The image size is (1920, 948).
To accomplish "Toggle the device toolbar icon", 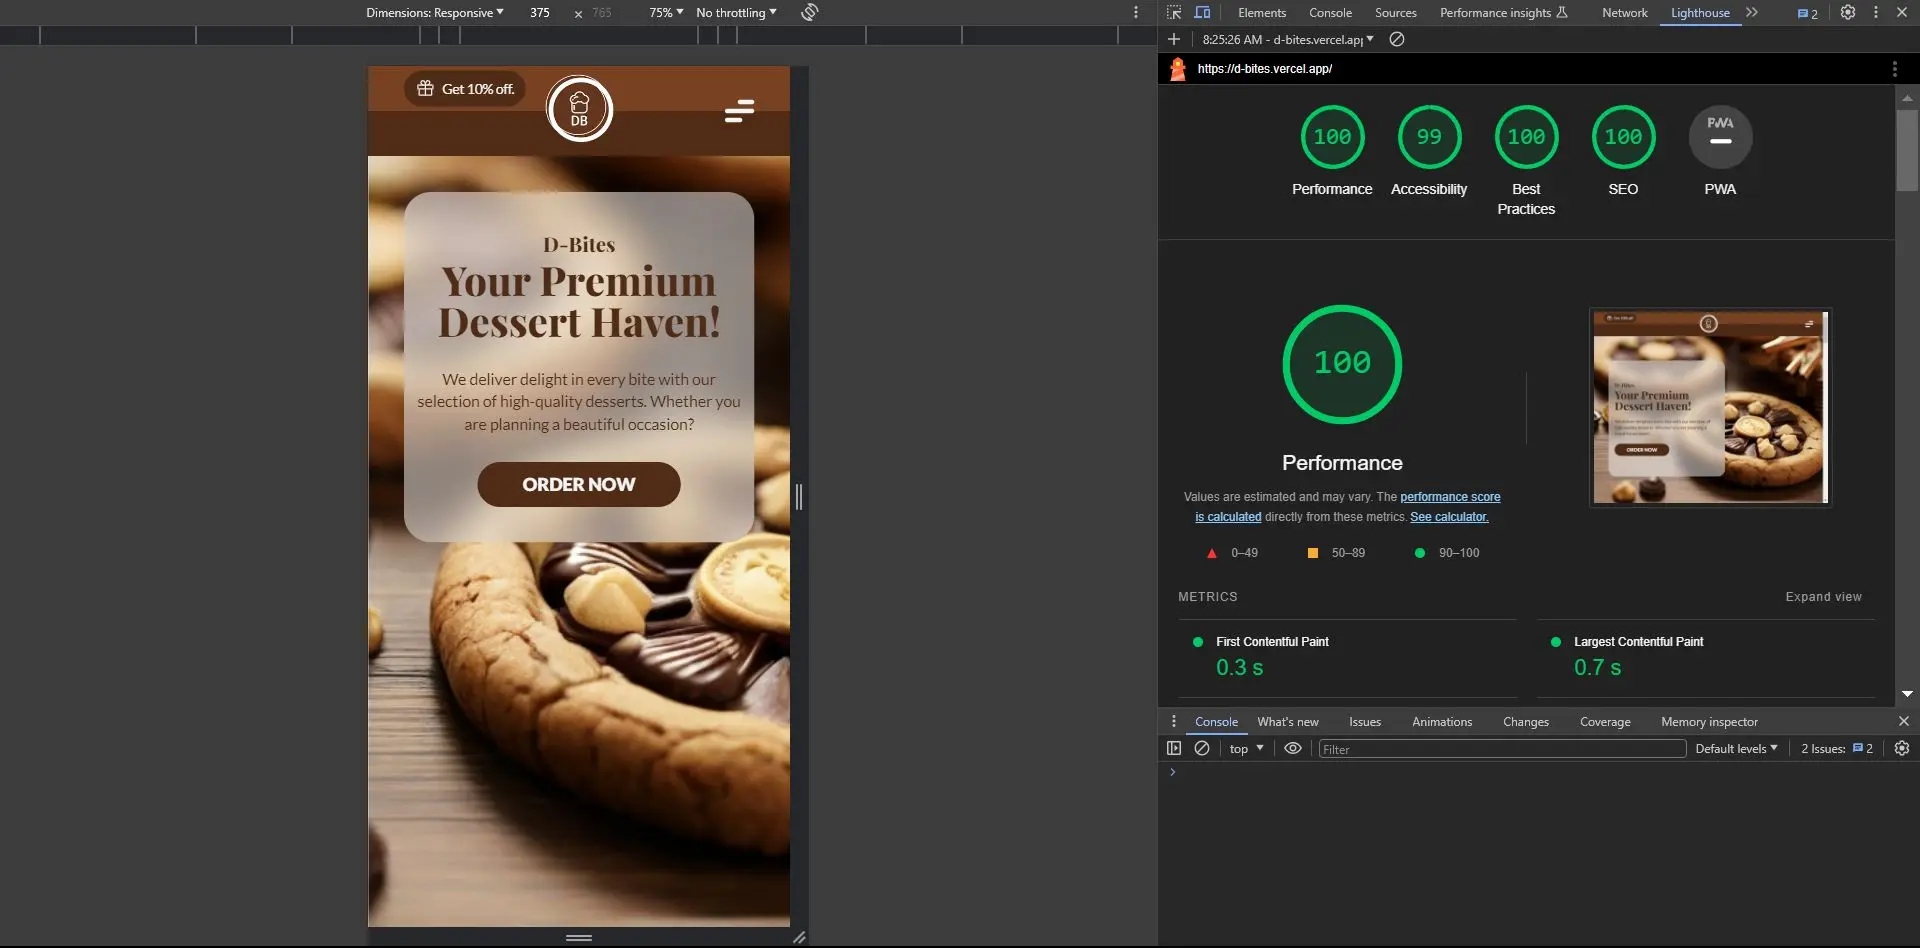I will pos(1202,13).
